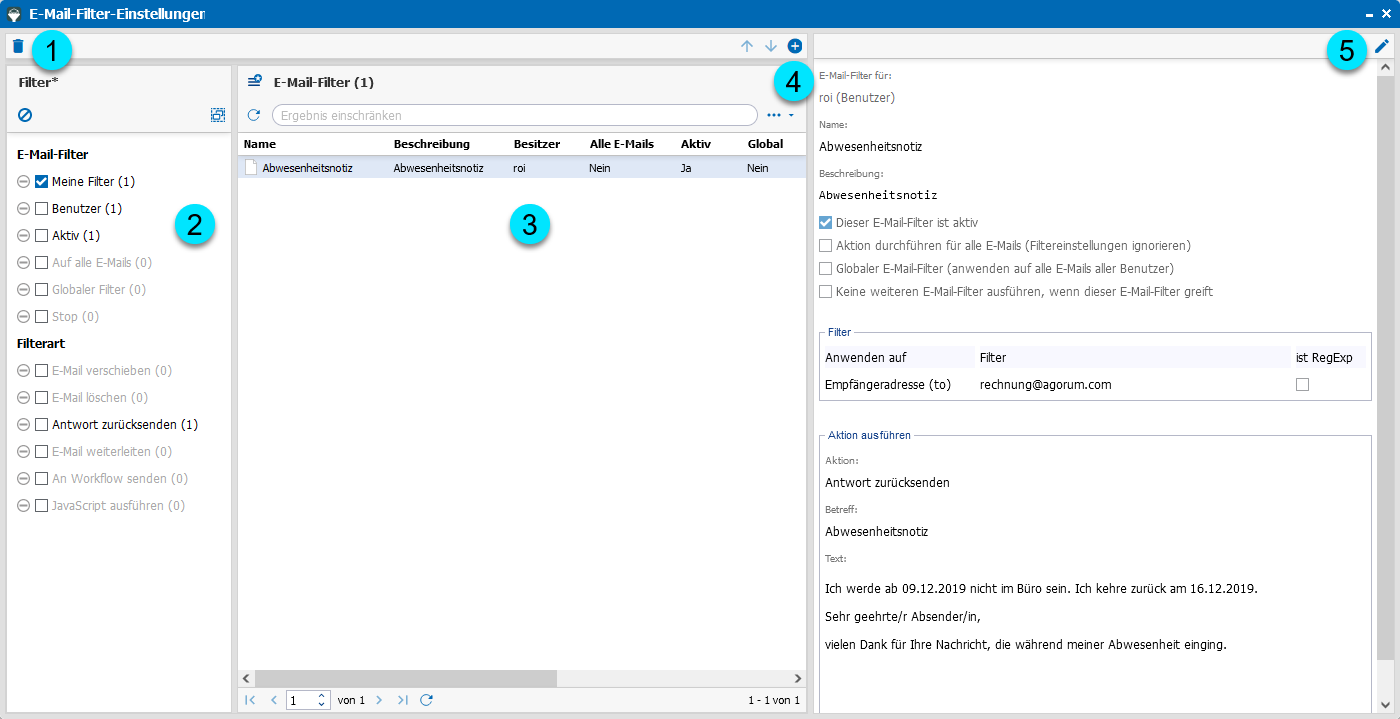This screenshot has width=1400, height=719.
Task: Exclude 'E-Mail weiterleiten' via minus icon
Action: 24,452
